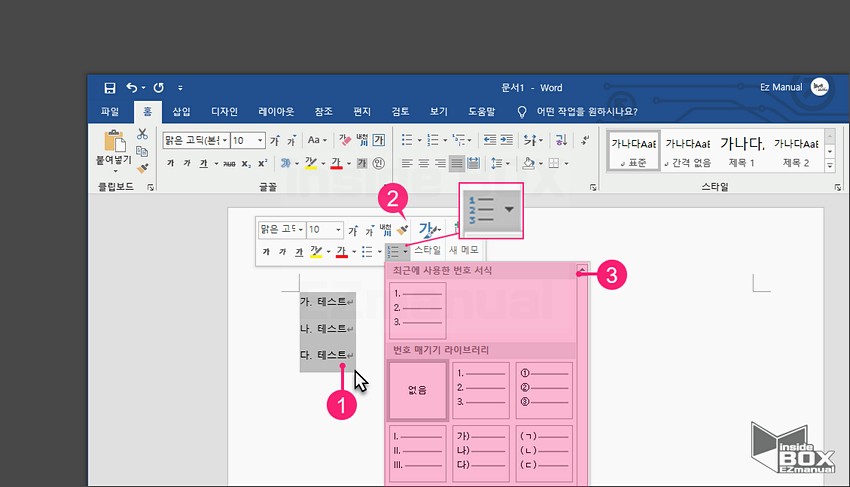Toggle strikethrough formatting
The width and height of the screenshot is (850, 487).
click(x=229, y=163)
